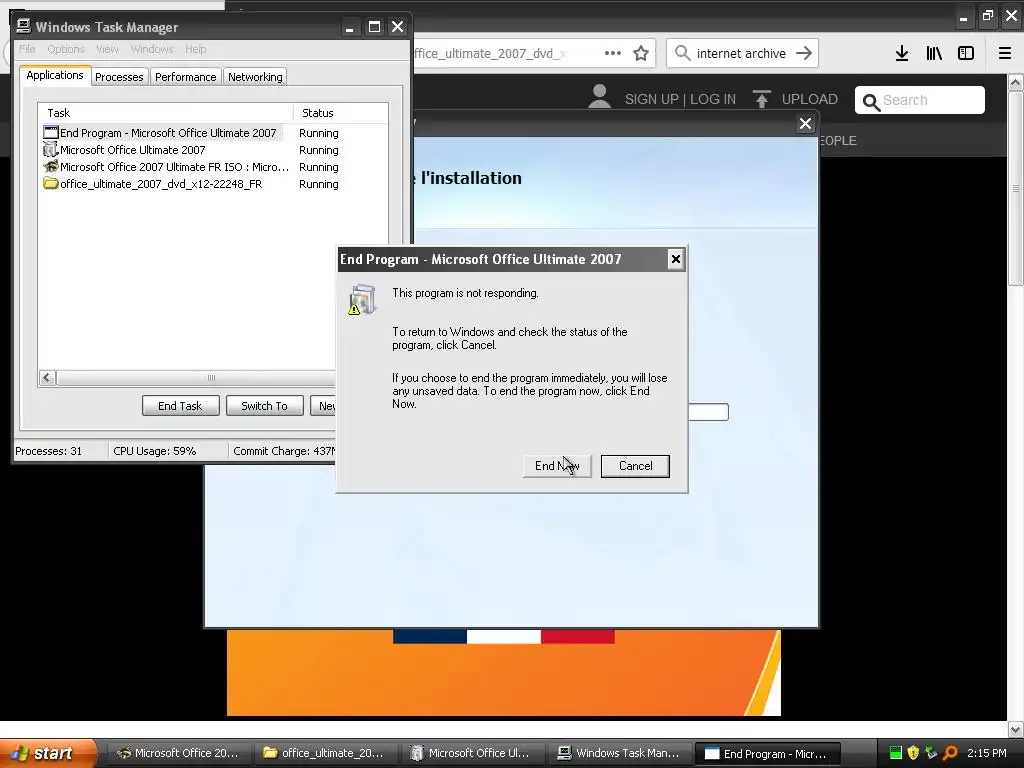The image size is (1024, 768).
Task: Click the window icon beside End Program task row
Action: [50, 132]
